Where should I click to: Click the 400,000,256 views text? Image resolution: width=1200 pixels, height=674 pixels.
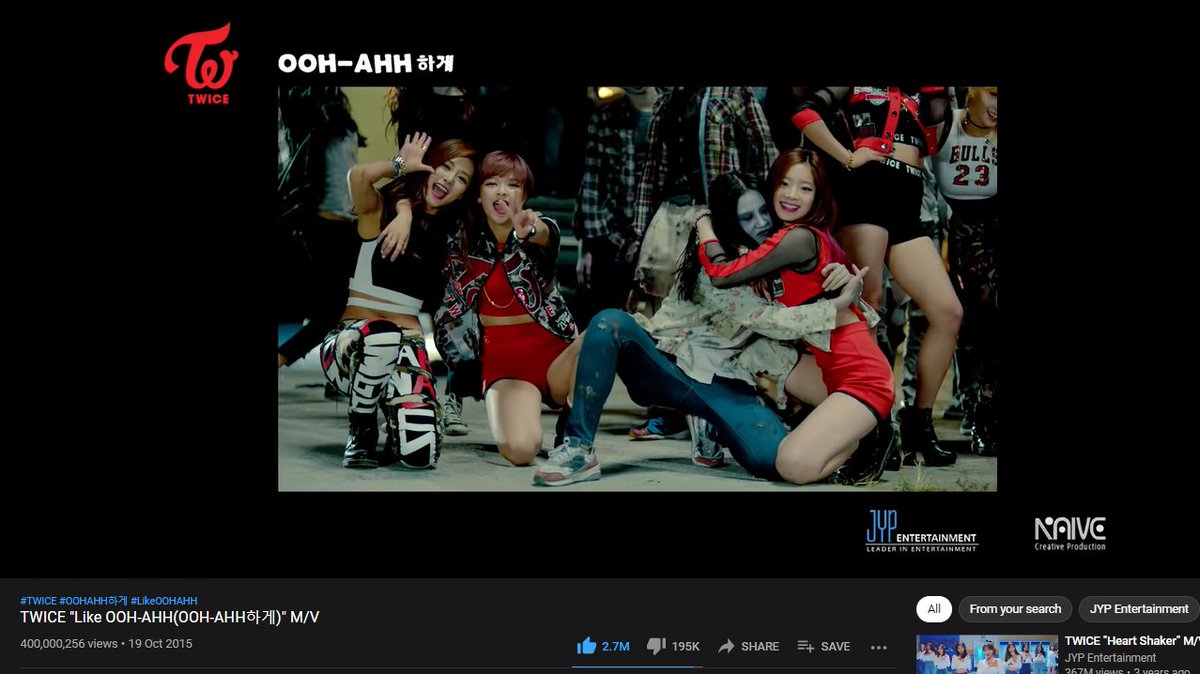[69, 644]
